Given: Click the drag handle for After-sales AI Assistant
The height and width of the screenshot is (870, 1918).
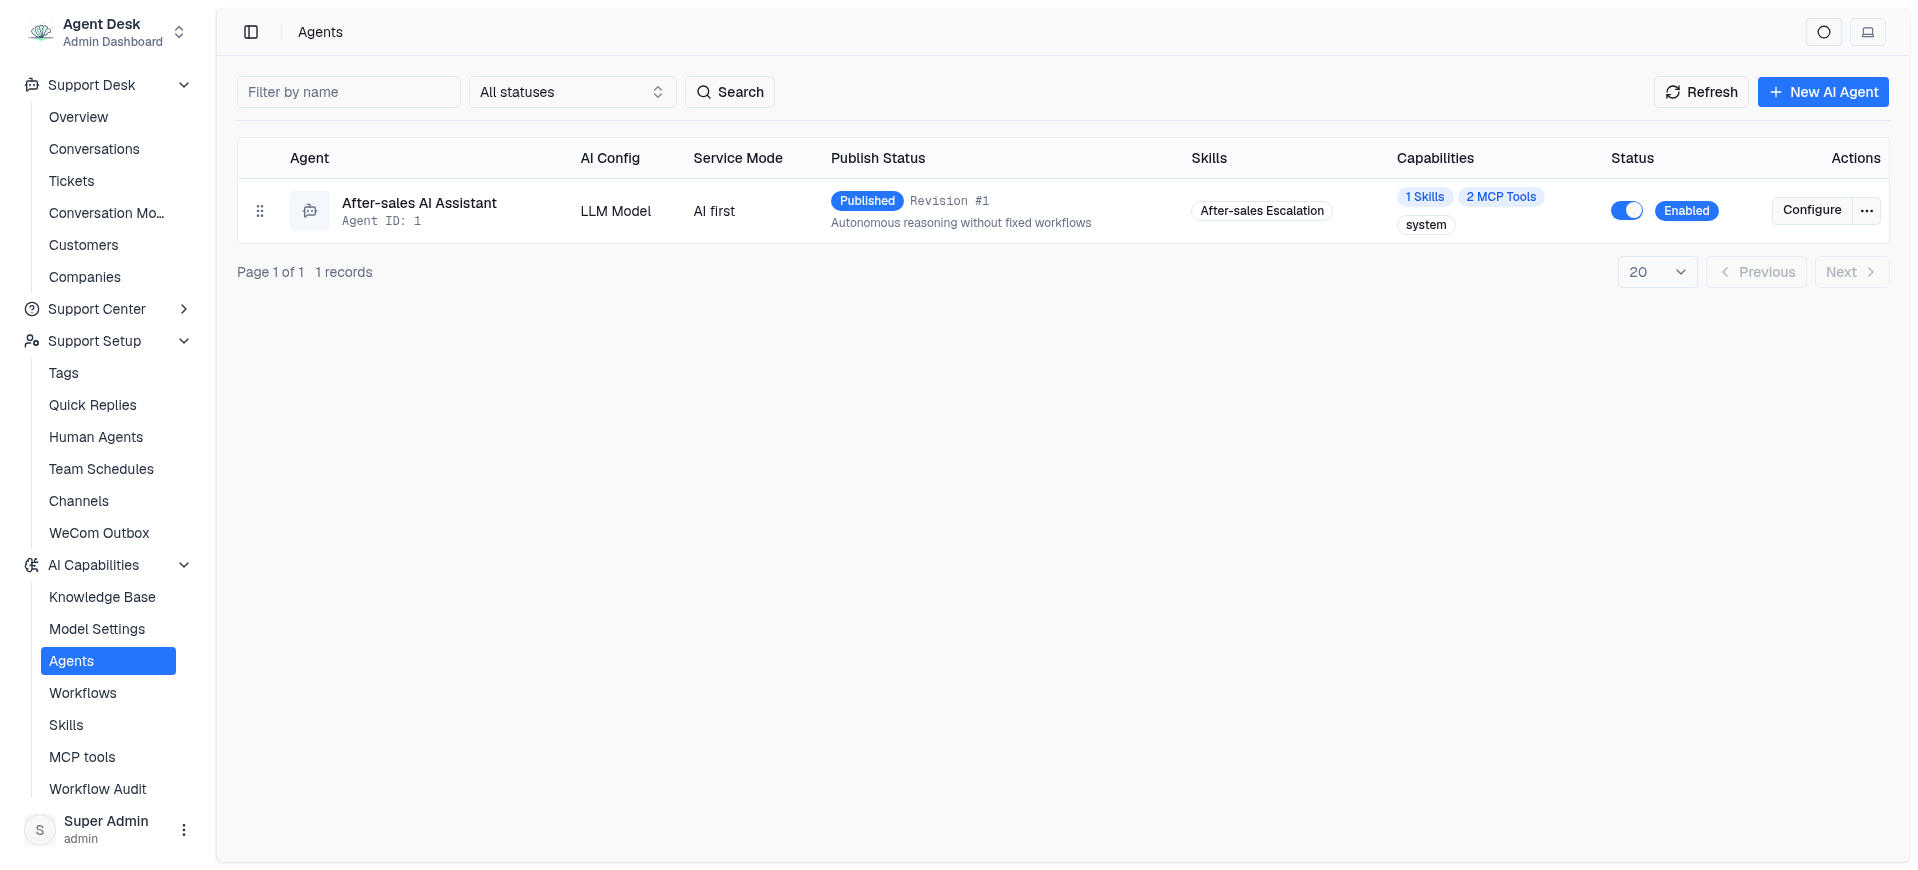Looking at the screenshot, I should tap(260, 211).
